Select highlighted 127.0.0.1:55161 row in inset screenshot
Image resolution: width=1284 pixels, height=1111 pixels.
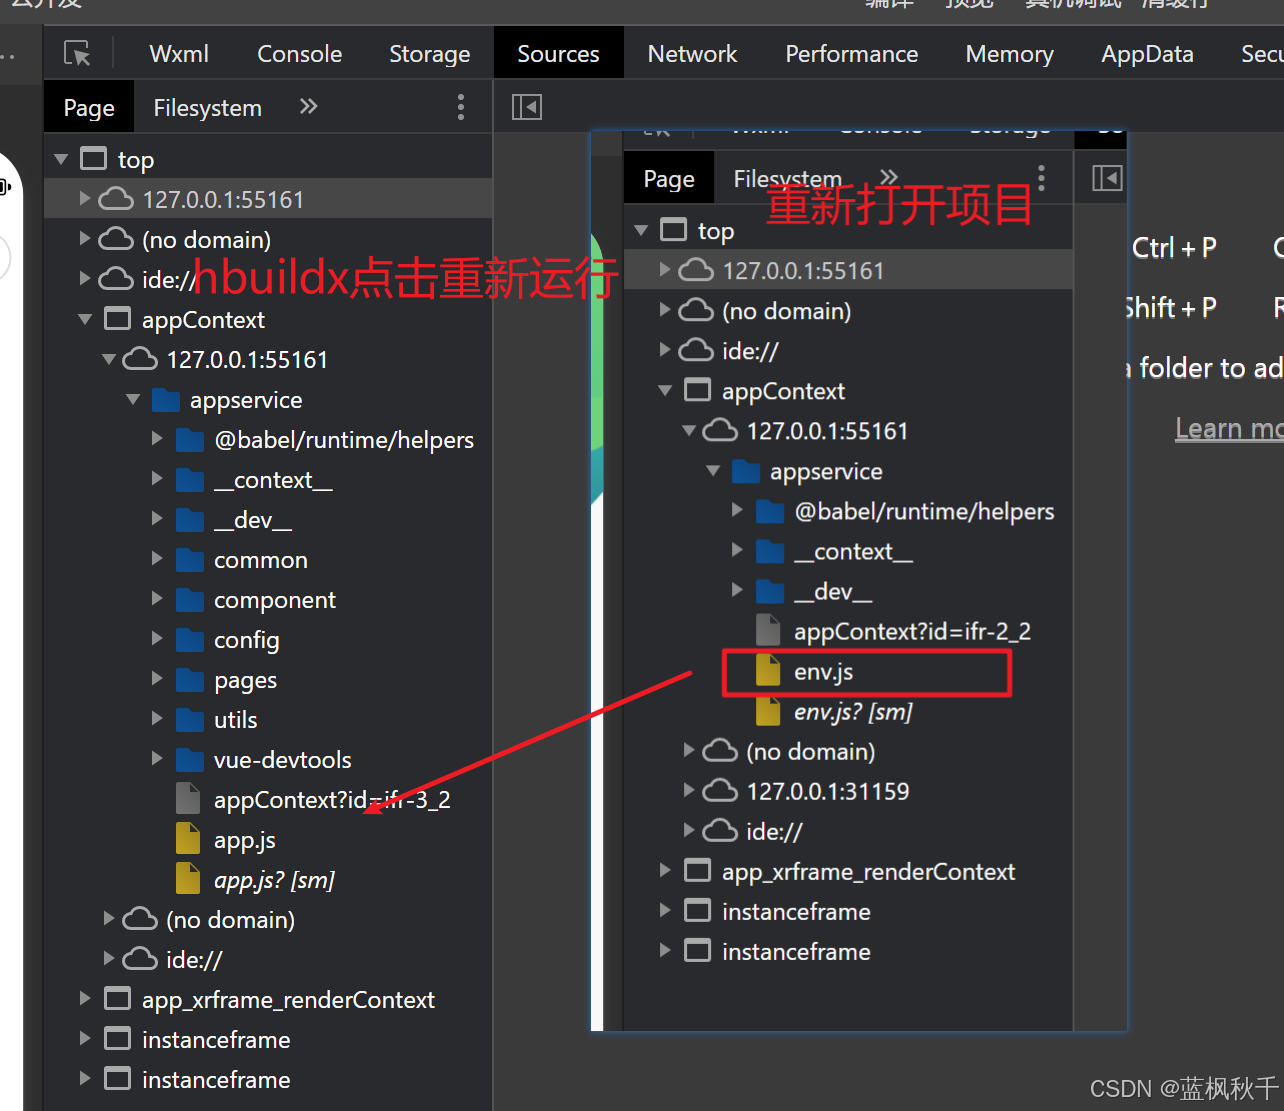[848, 270]
